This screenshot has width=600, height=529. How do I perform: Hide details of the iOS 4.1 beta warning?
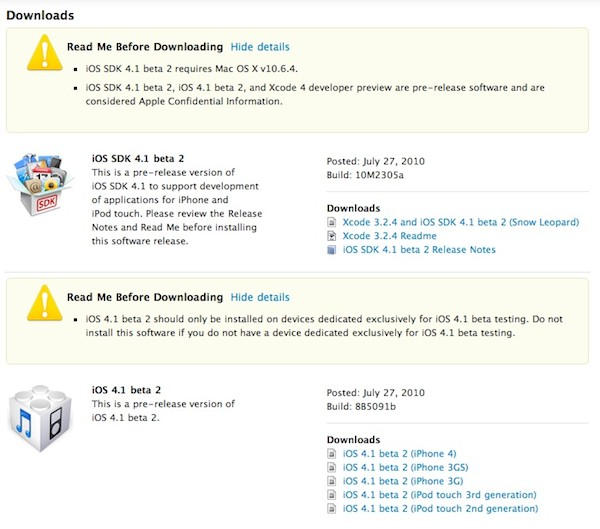tap(260, 298)
